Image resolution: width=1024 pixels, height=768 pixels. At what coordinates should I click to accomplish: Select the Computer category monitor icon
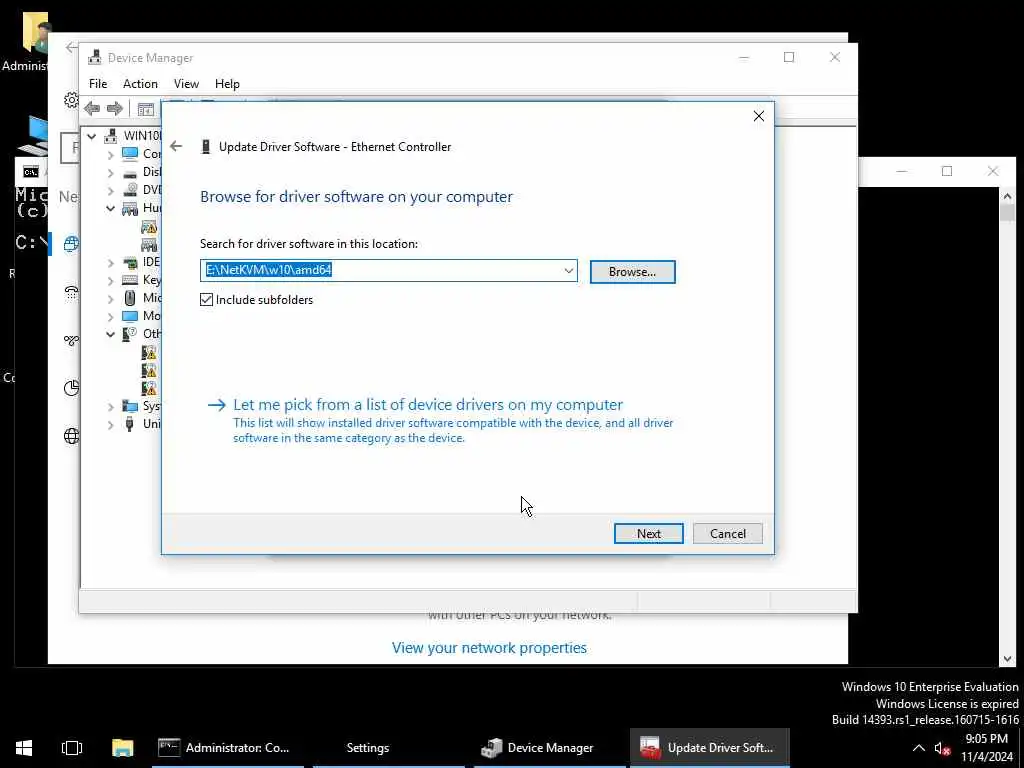click(x=130, y=153)
